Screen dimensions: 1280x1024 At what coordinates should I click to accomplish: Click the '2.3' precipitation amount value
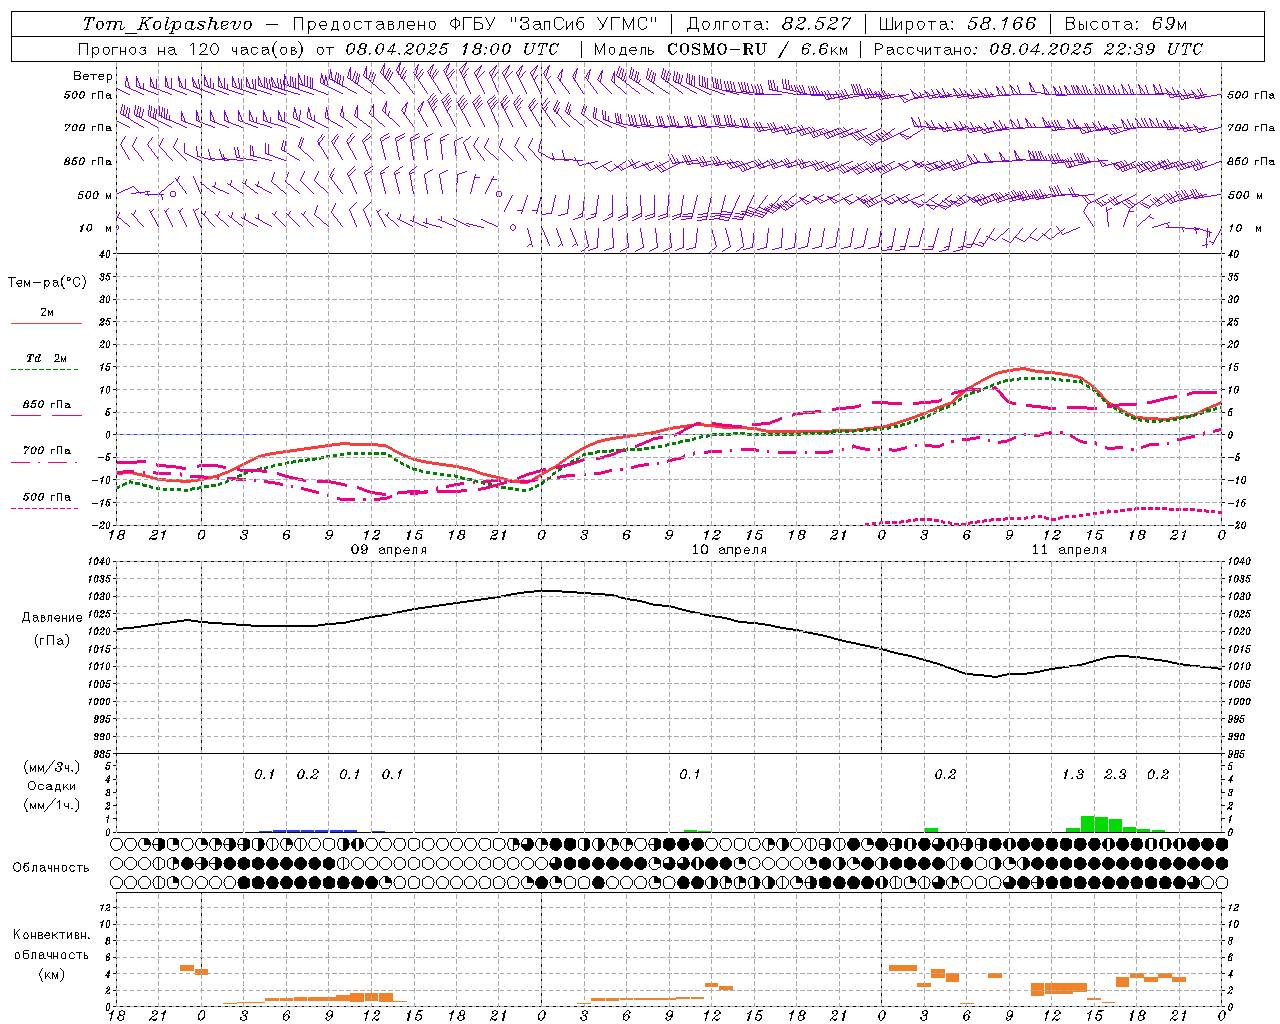tap(1115, 775)
